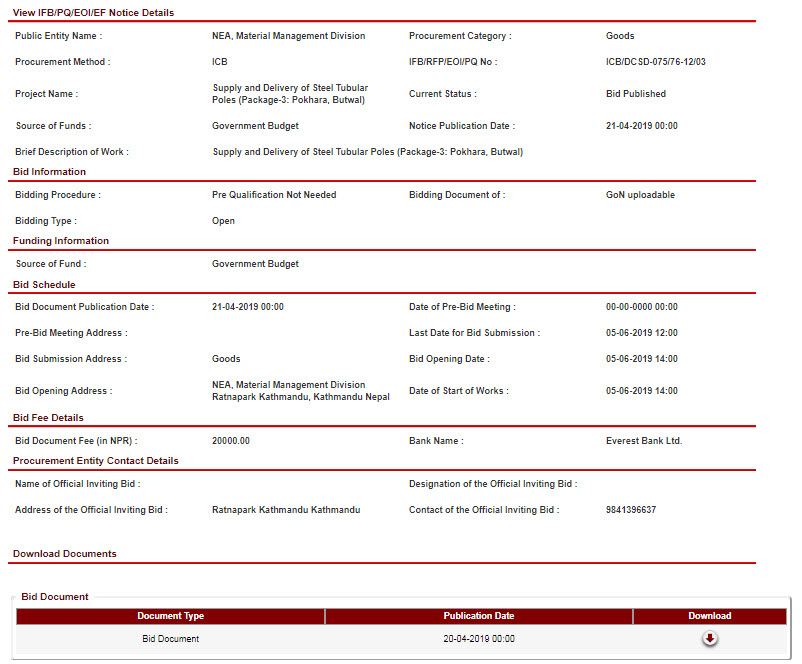Click the Document Type column header

click(170, 616)
